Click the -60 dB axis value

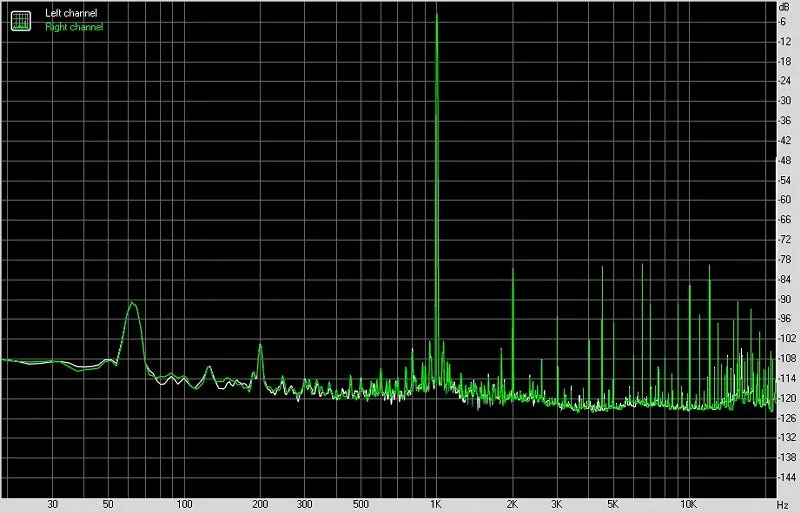[x=785, y=200]
